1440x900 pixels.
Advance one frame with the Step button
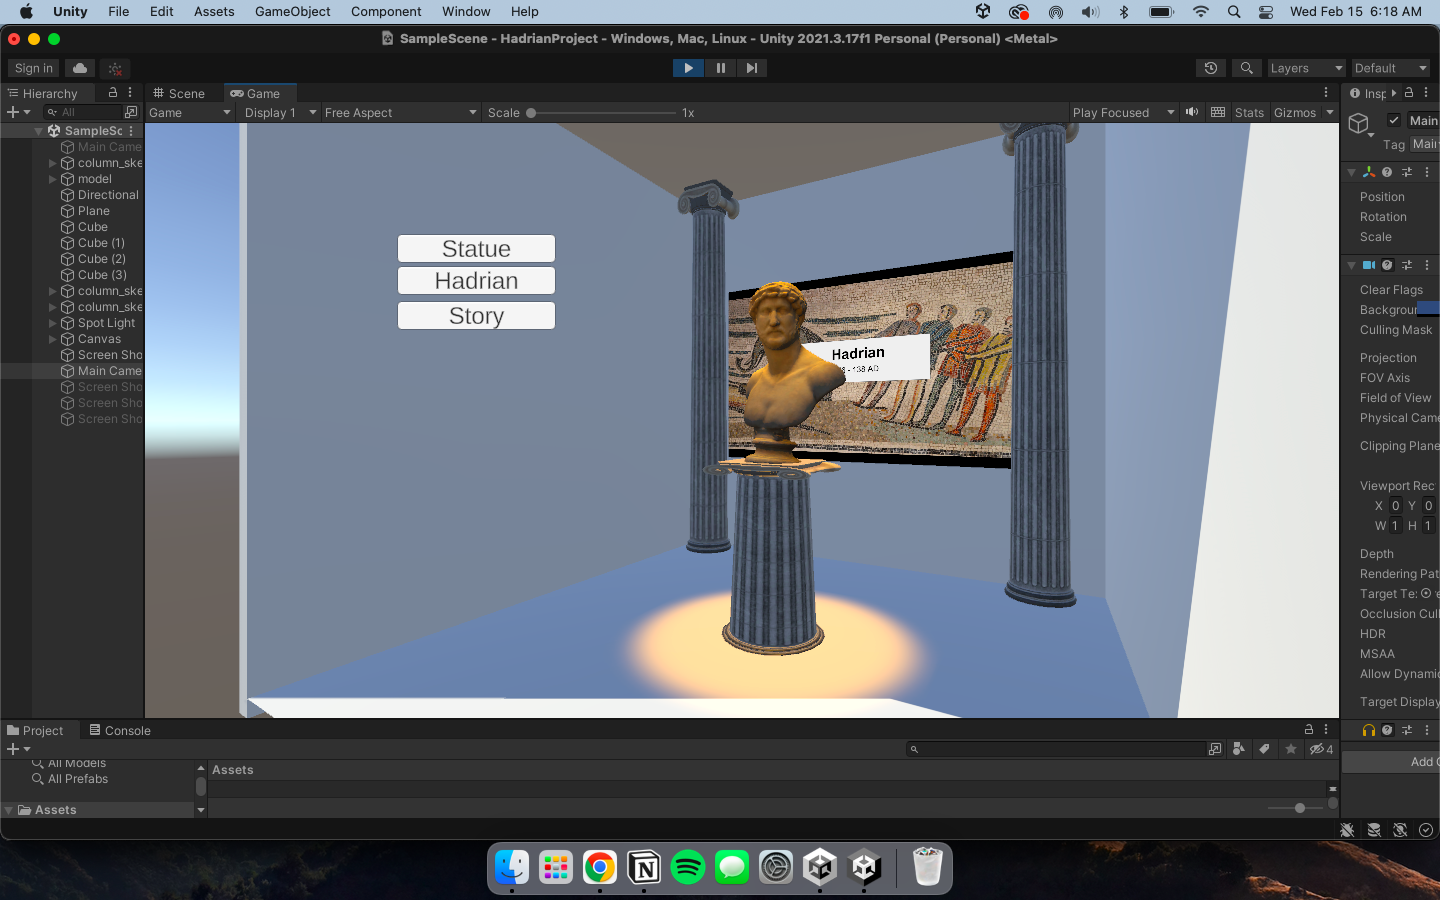click(x=752, y=68)
